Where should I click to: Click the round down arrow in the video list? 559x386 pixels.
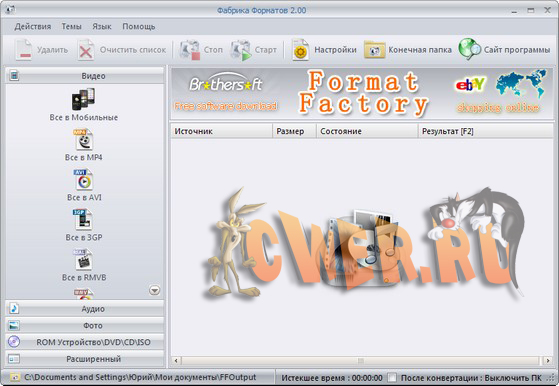[x=154, y=290]
